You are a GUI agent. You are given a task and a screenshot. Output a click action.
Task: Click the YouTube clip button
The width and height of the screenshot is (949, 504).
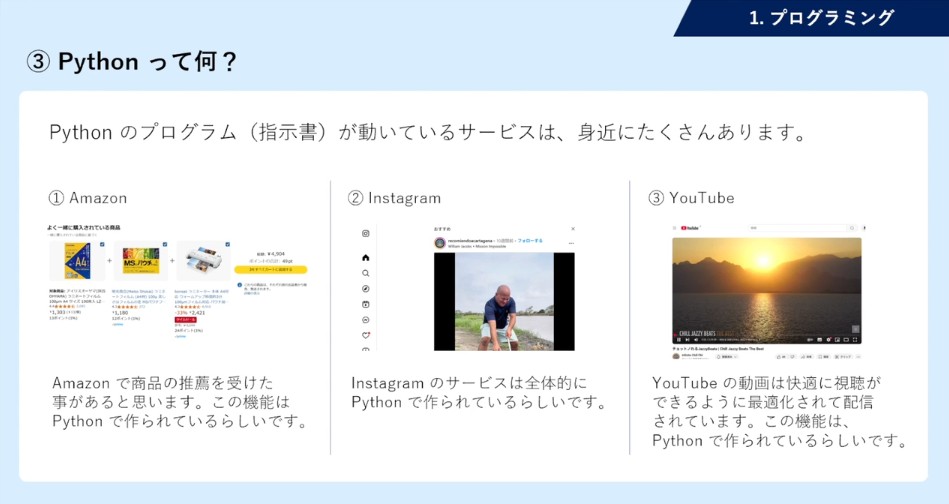(x=843, y=357)
